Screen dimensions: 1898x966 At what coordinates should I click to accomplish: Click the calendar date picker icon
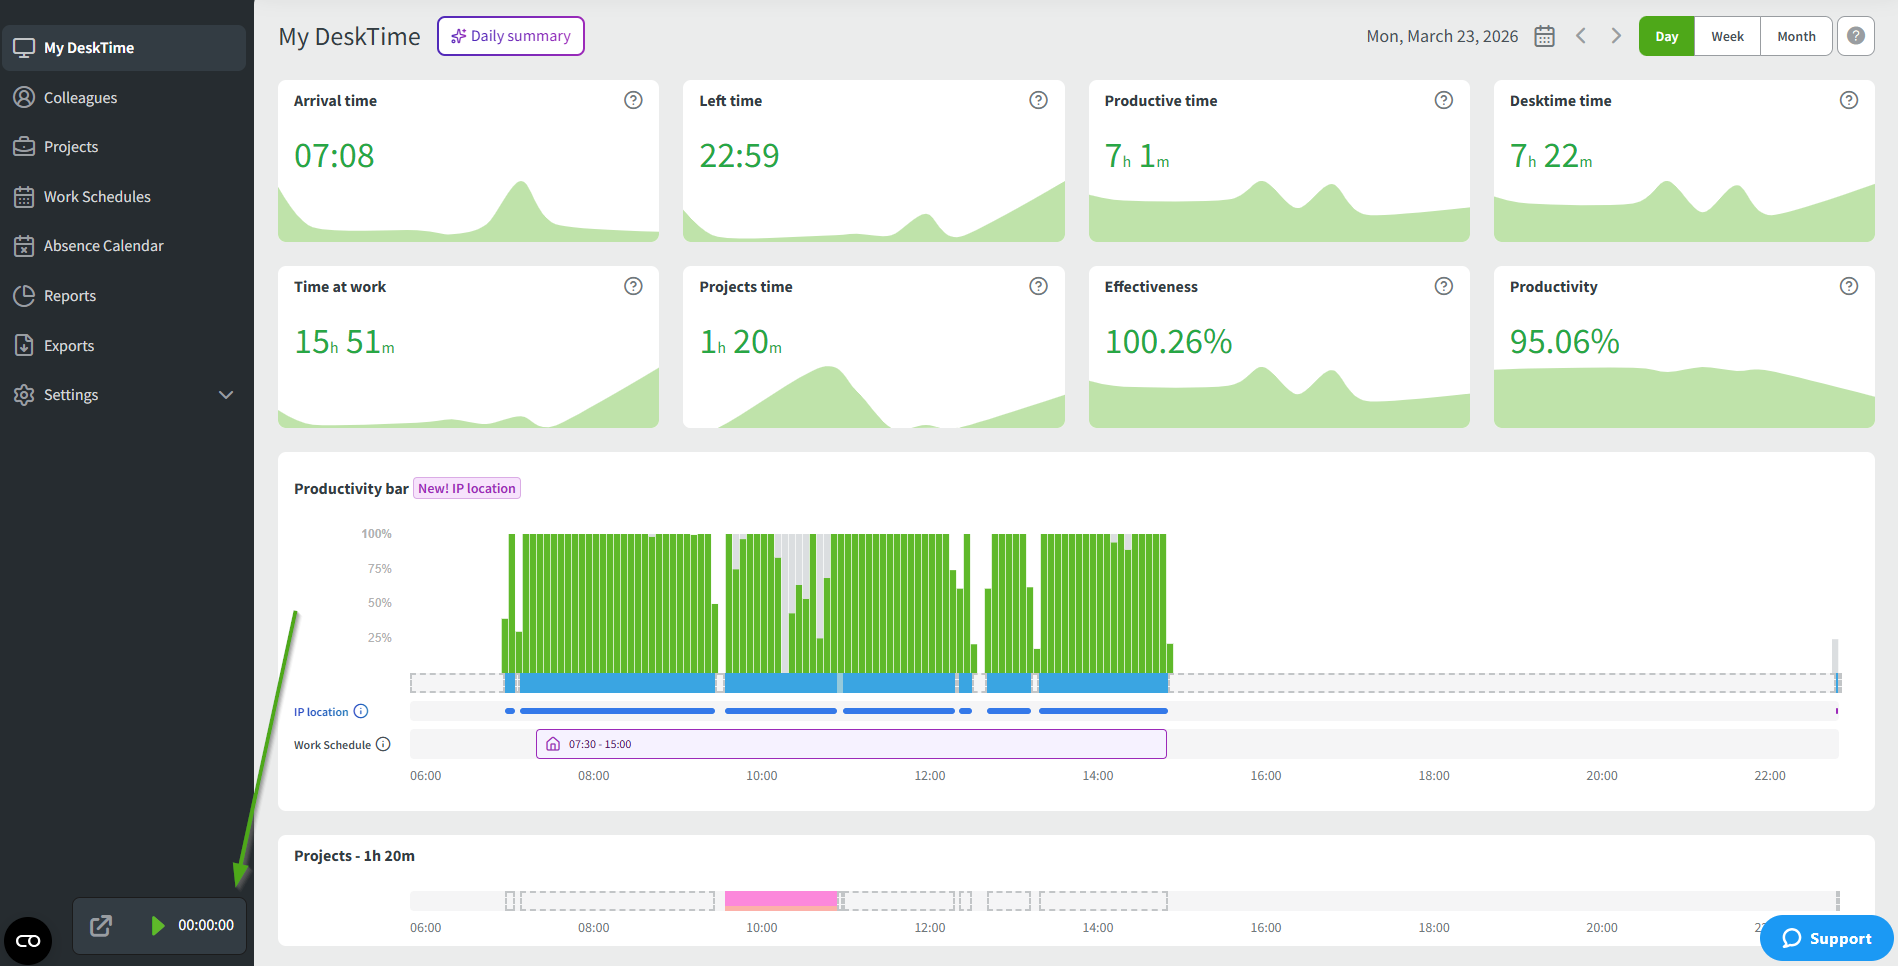(1544, 36)
